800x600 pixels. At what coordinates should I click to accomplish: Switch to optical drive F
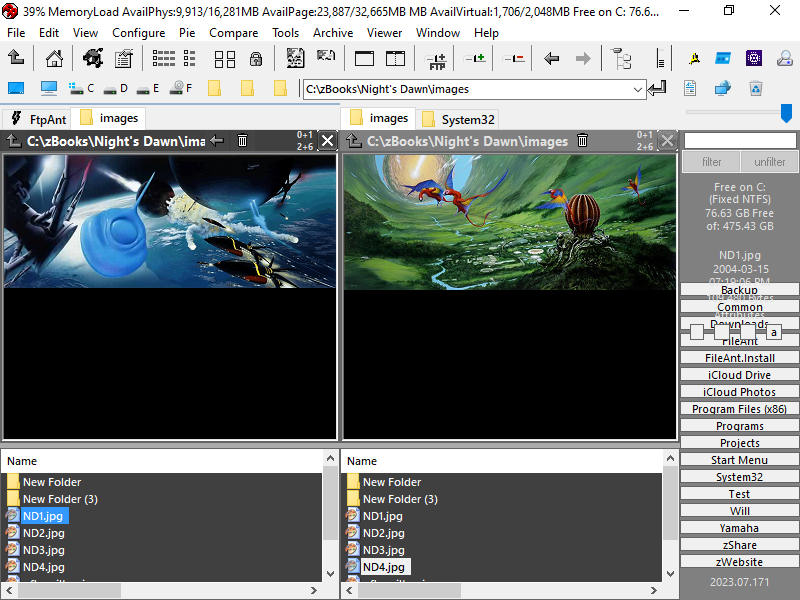coord(181,88)
